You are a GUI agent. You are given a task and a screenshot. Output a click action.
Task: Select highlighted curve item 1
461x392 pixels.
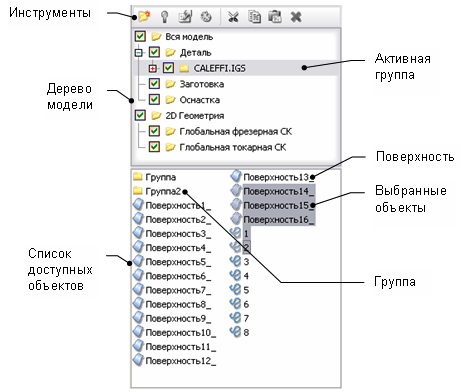point(246,234)
